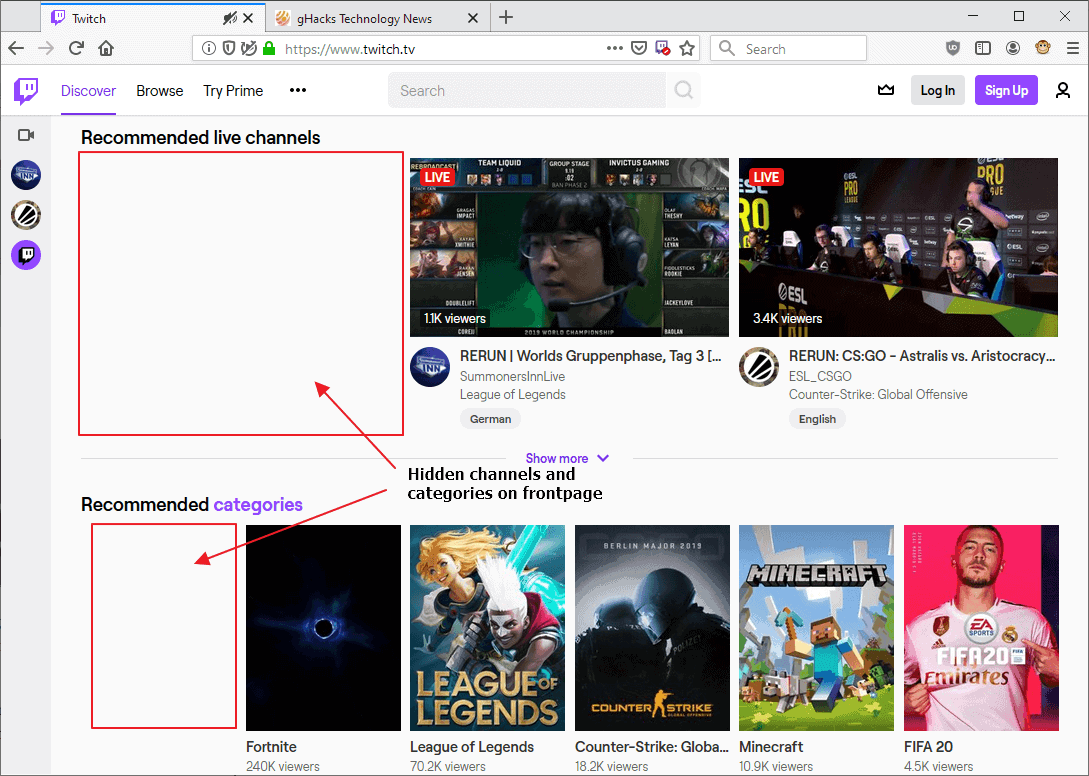Open the Minecraft category cover
This screenshot has height=776, width=1089.
pos(816,627)
